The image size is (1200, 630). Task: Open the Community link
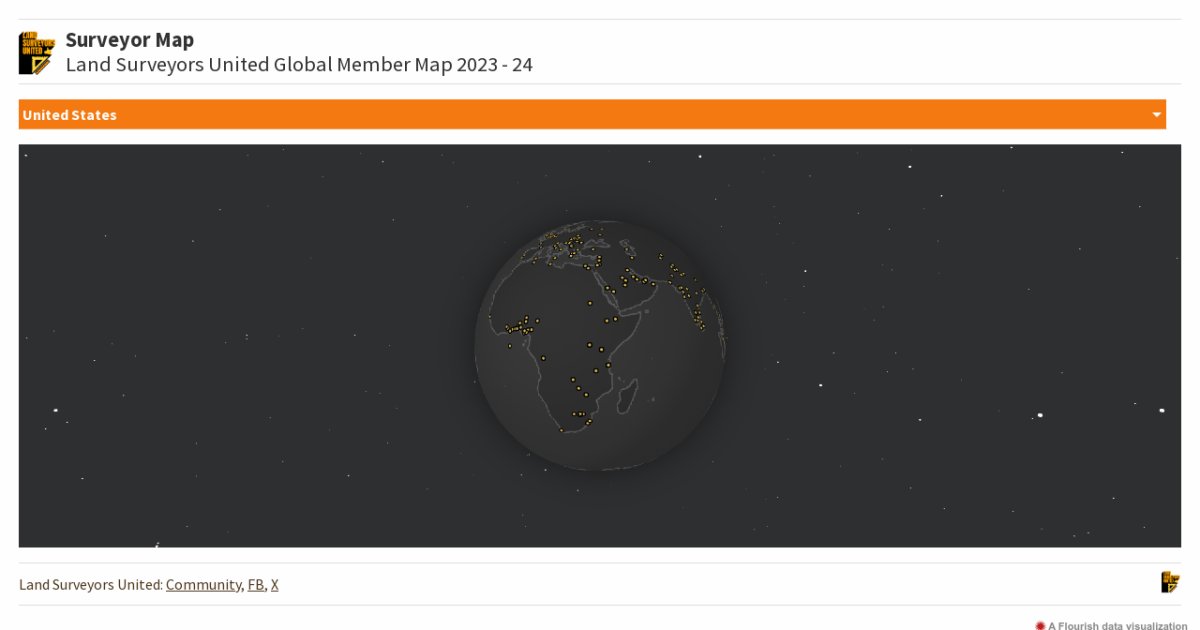[203, 584]
